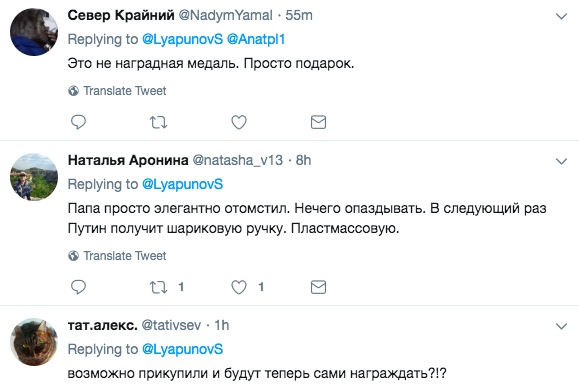Open @LyapunovS mention in тат.алекс. reply

(x=182, y=349)
